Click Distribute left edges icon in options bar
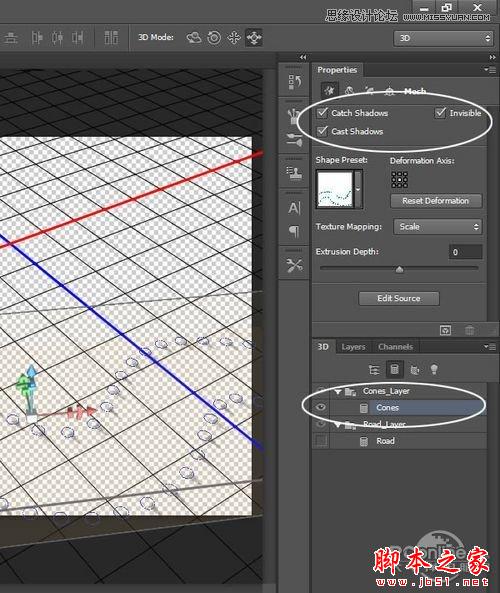 point(37,38)
